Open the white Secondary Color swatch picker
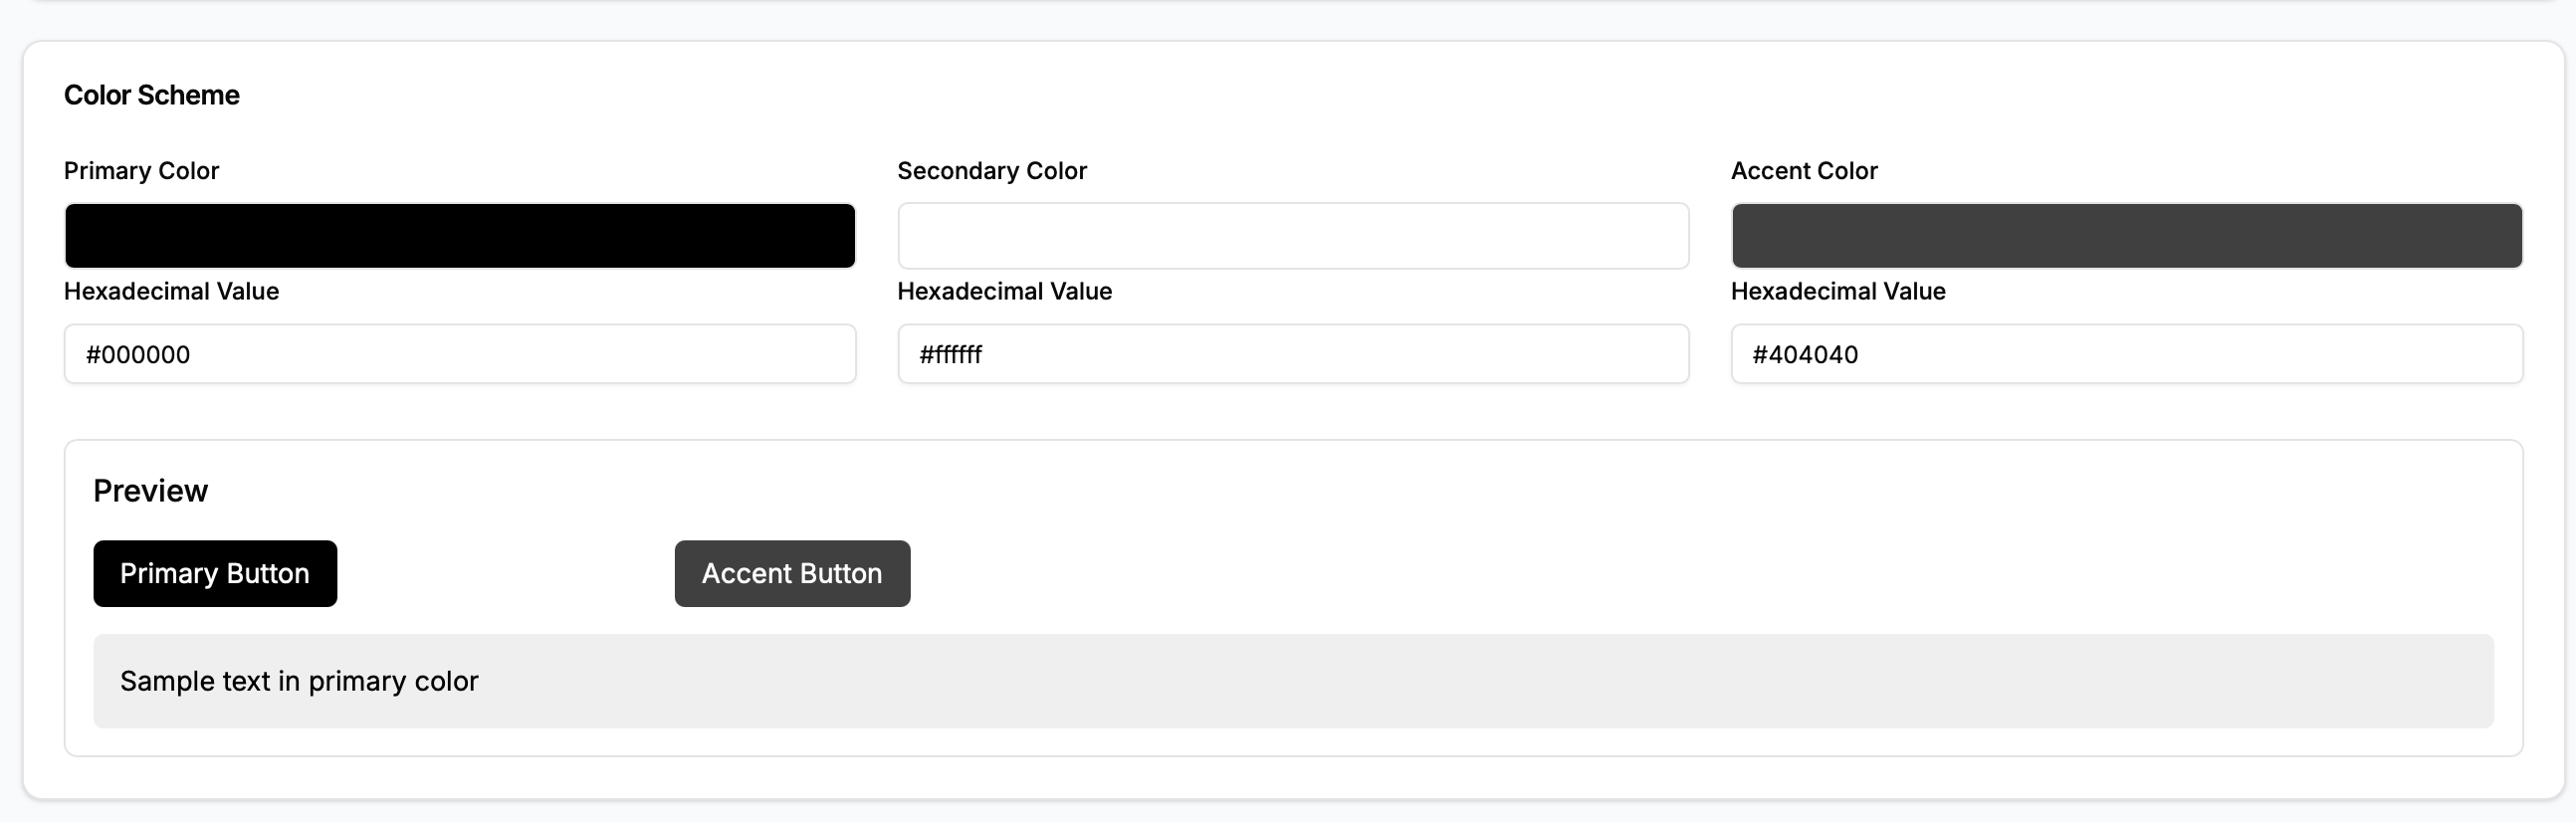This screenshot has height=822, width=2576. coord(1292,236)
